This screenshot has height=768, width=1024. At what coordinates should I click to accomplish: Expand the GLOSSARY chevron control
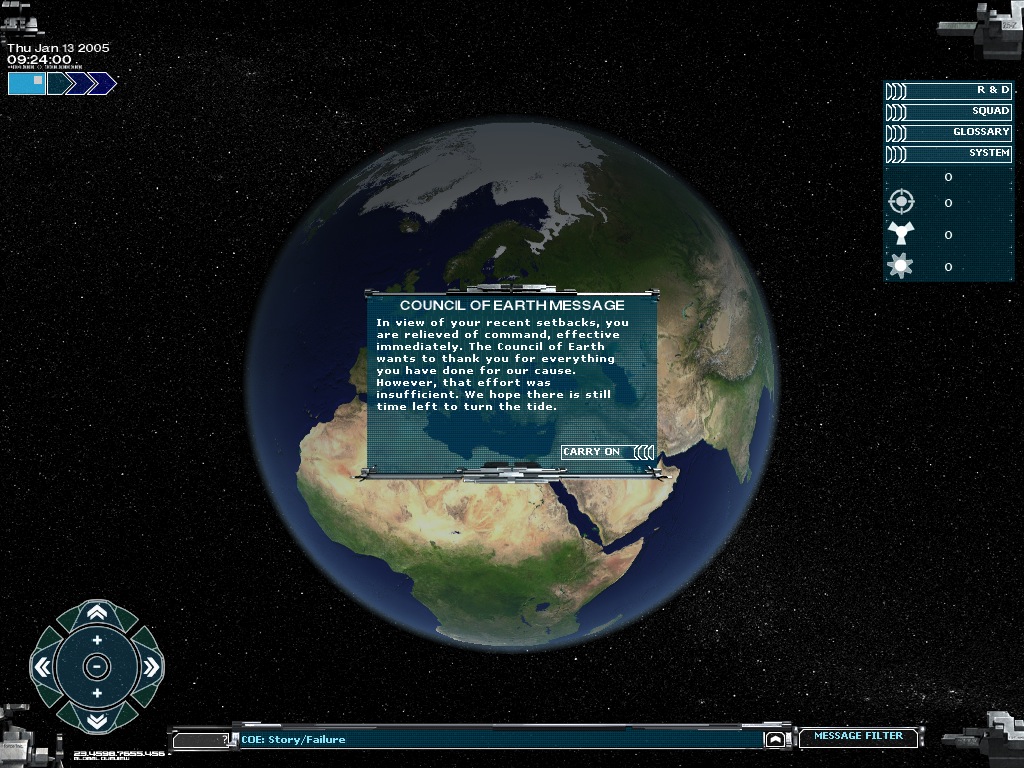tap(897, 132)
